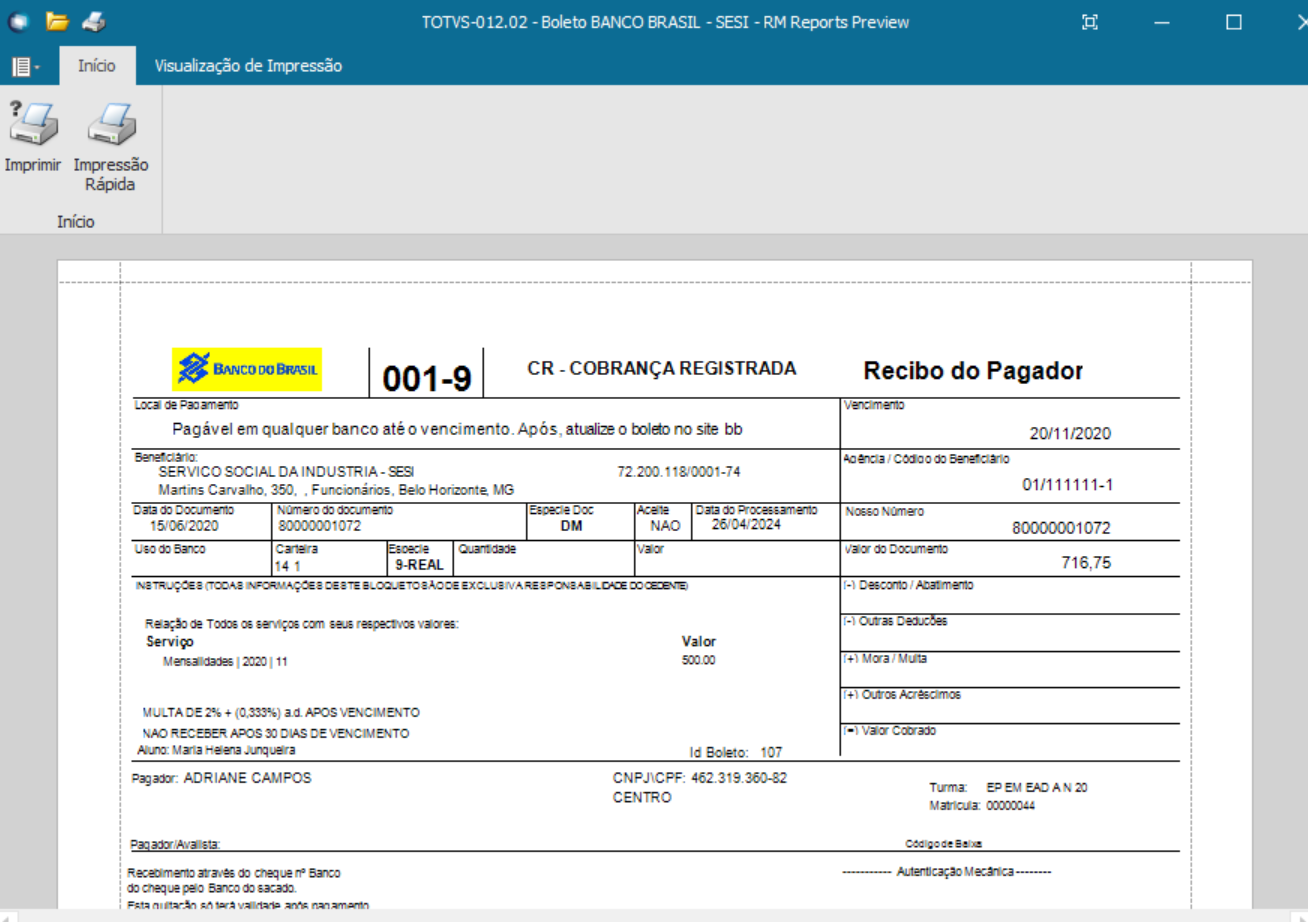Click the 'CR - COBRANÇA REGISTRADA' heading
Viewport: 1308px width, 922px height.
662,368
